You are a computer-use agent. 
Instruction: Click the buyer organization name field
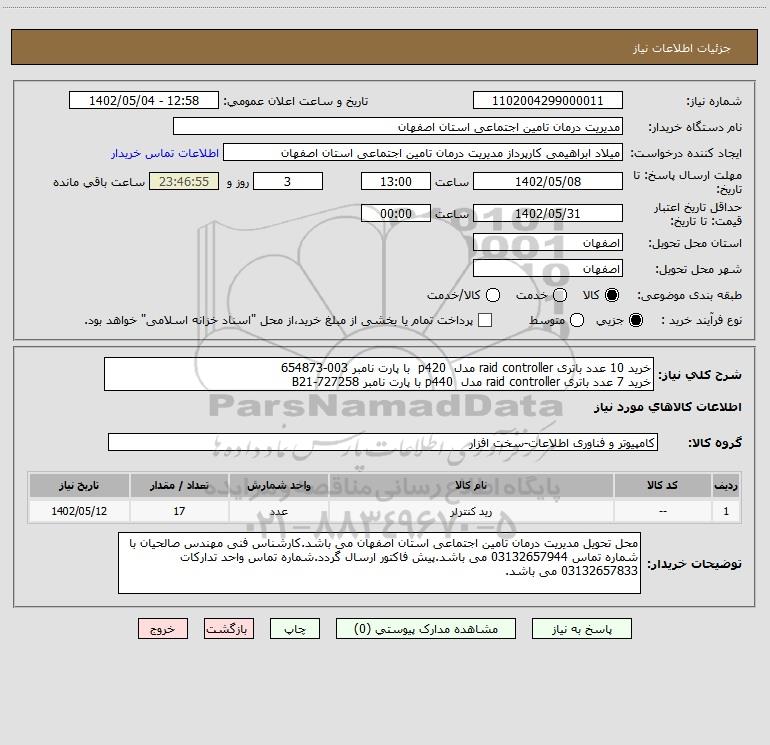(x=398, y=127)
